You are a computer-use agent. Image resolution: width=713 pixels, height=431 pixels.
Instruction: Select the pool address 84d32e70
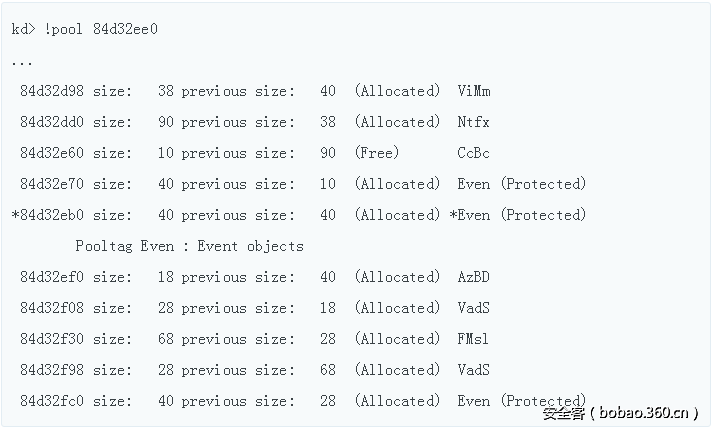pyautogui.click(x=52, y=184)
